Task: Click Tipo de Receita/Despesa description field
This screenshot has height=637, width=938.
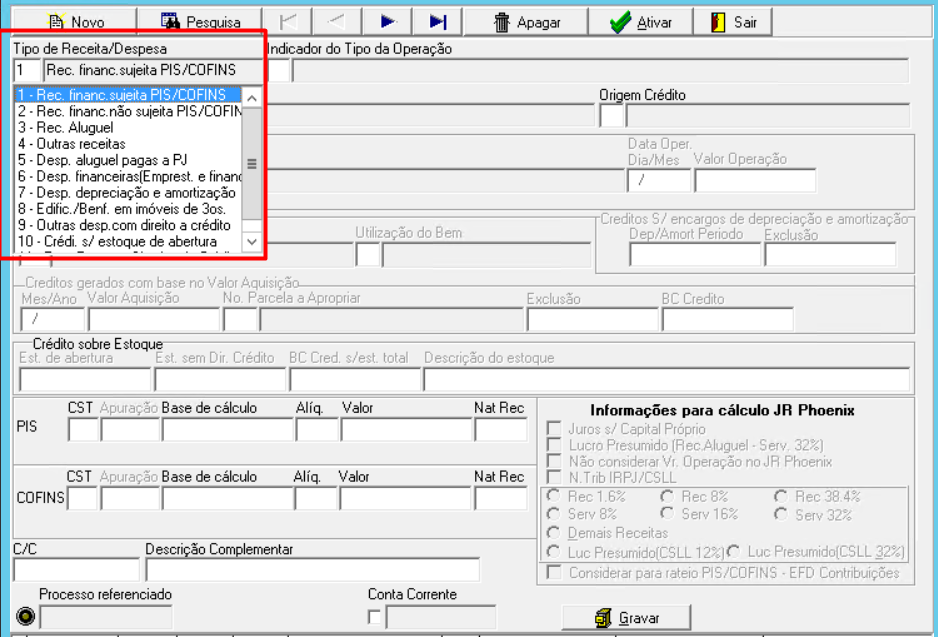Action: pos(153,70)
